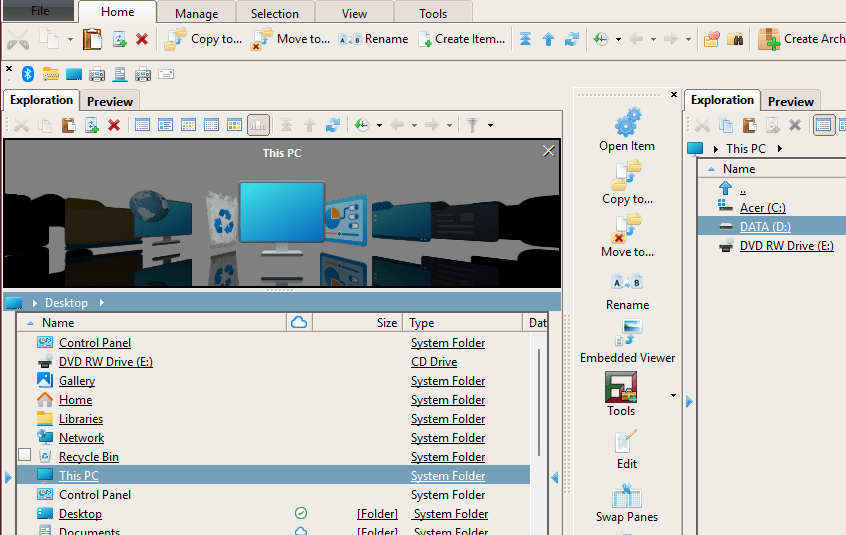This screenshot has height=535, width=846.
Task: Switch to the Selection ribbon tab
Action: 275,13
